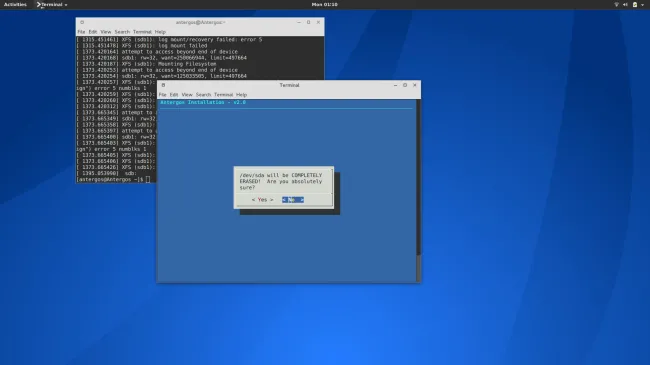Viewport: 650px width, 365px height.
Task: Open View menu in front Terminal window
Action: [x=187, y=95]
